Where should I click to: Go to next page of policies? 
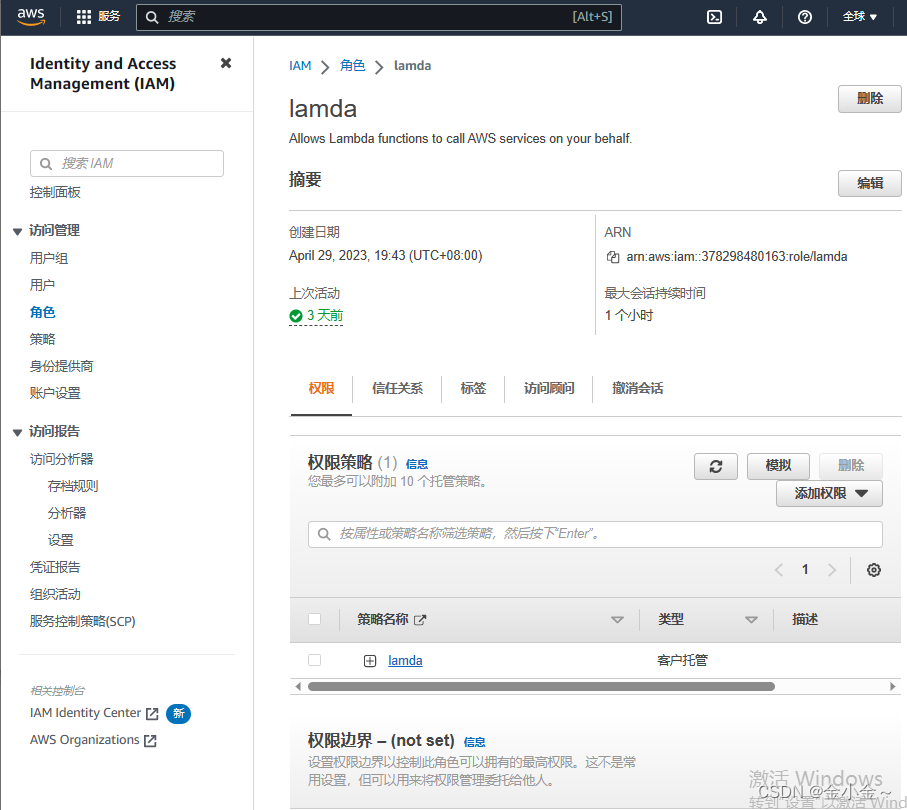832,570
